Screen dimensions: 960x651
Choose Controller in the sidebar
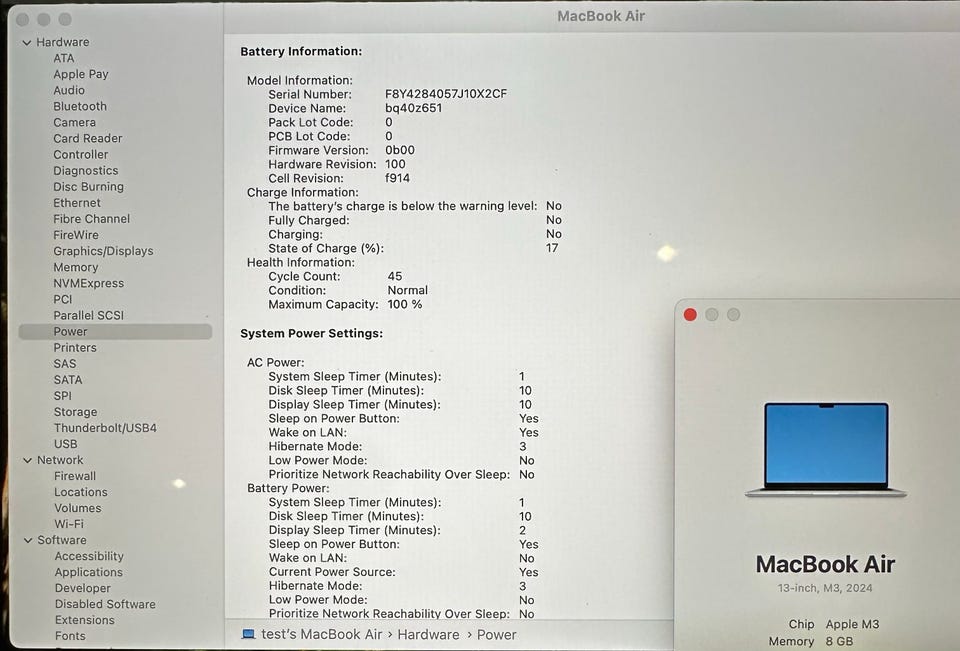pos(80,154)
